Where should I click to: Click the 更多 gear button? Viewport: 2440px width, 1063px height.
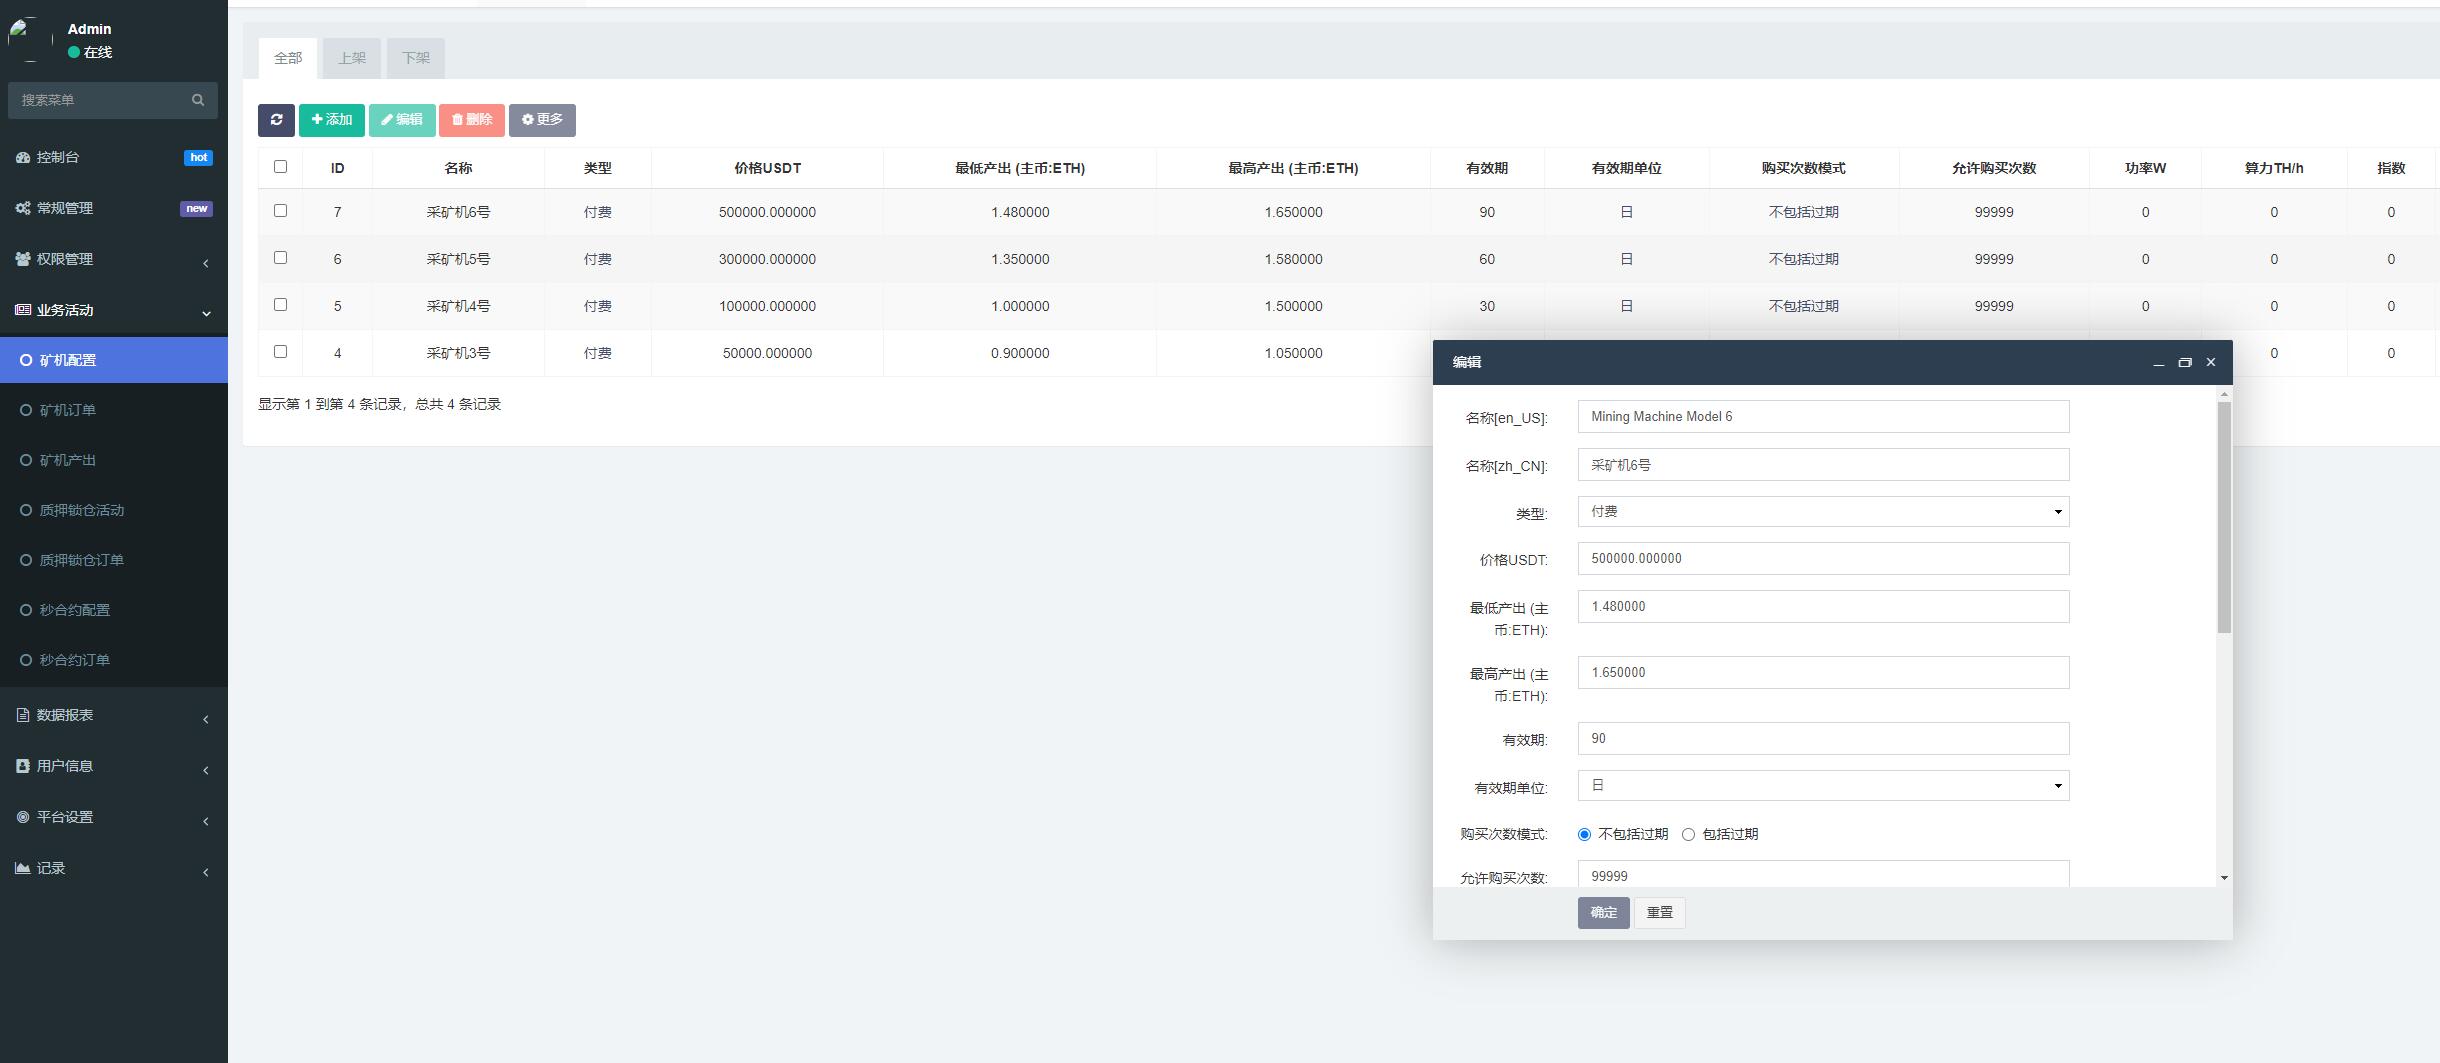point(542,120)
